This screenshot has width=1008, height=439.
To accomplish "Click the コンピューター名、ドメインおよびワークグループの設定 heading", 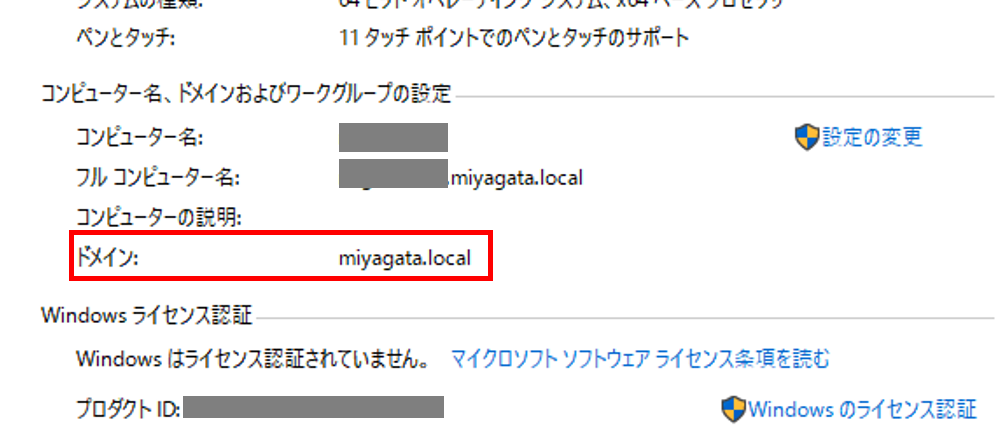I will pos(246,94).
